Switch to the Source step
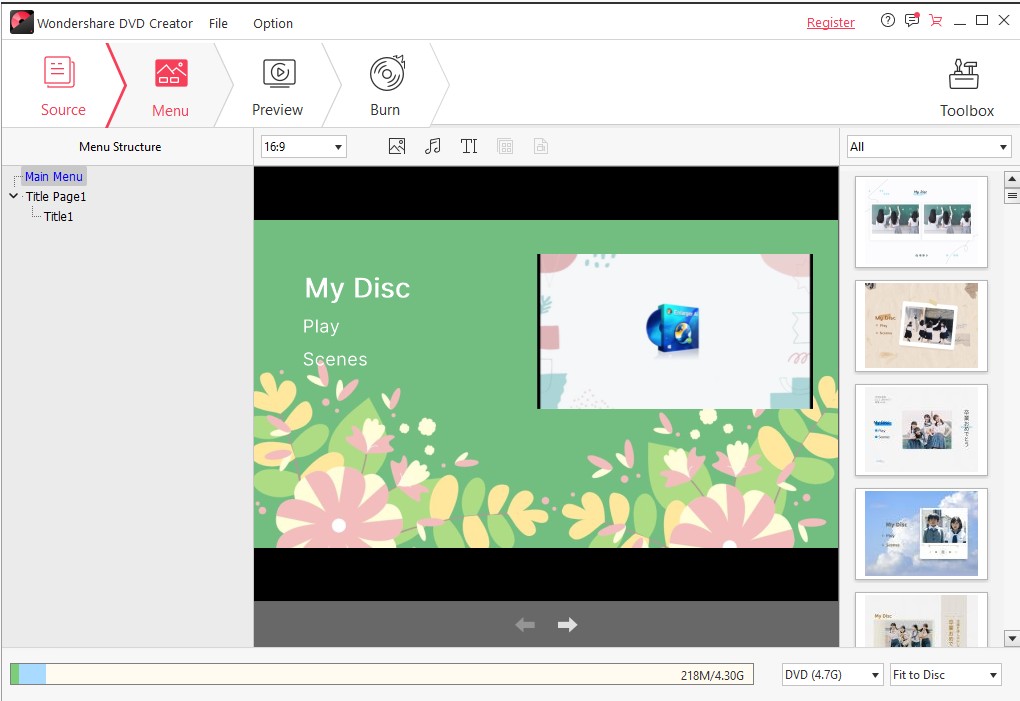The height and width of the screenshot is (701, 1020). click(62, 84)
